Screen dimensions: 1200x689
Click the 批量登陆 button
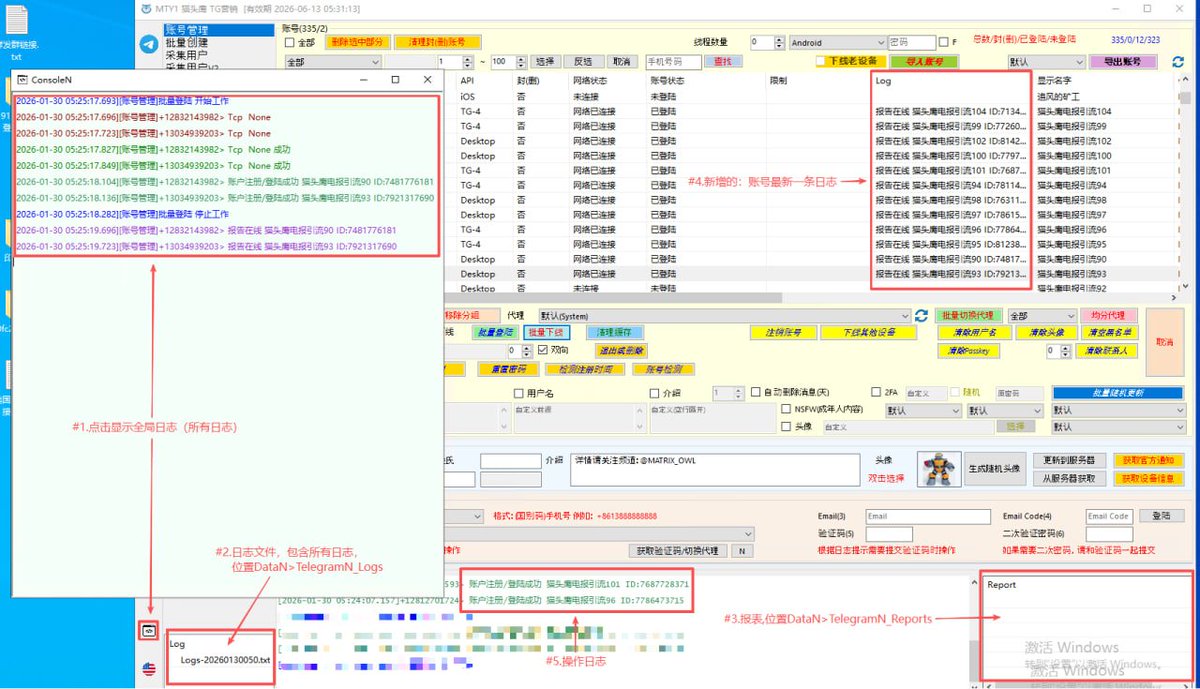[495, 332]
